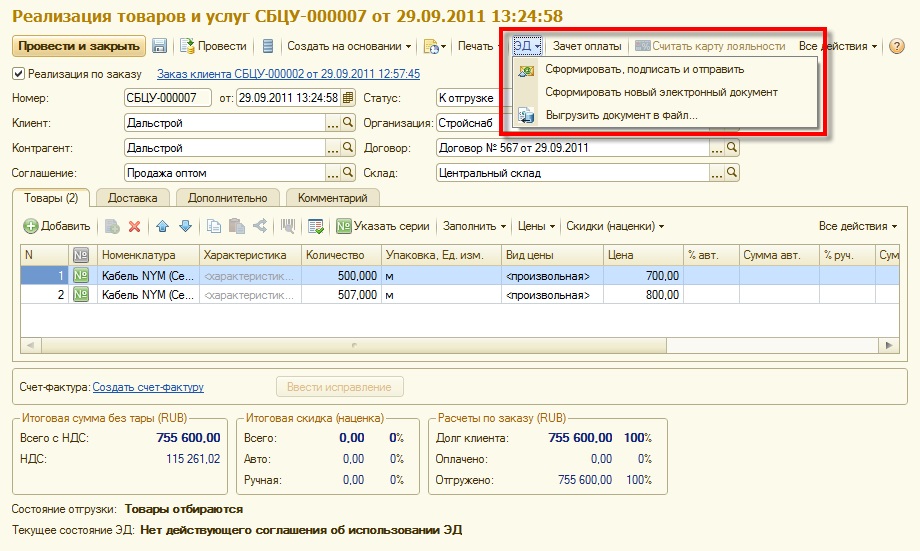Click magnifier icon next to Клиент field

349,123
